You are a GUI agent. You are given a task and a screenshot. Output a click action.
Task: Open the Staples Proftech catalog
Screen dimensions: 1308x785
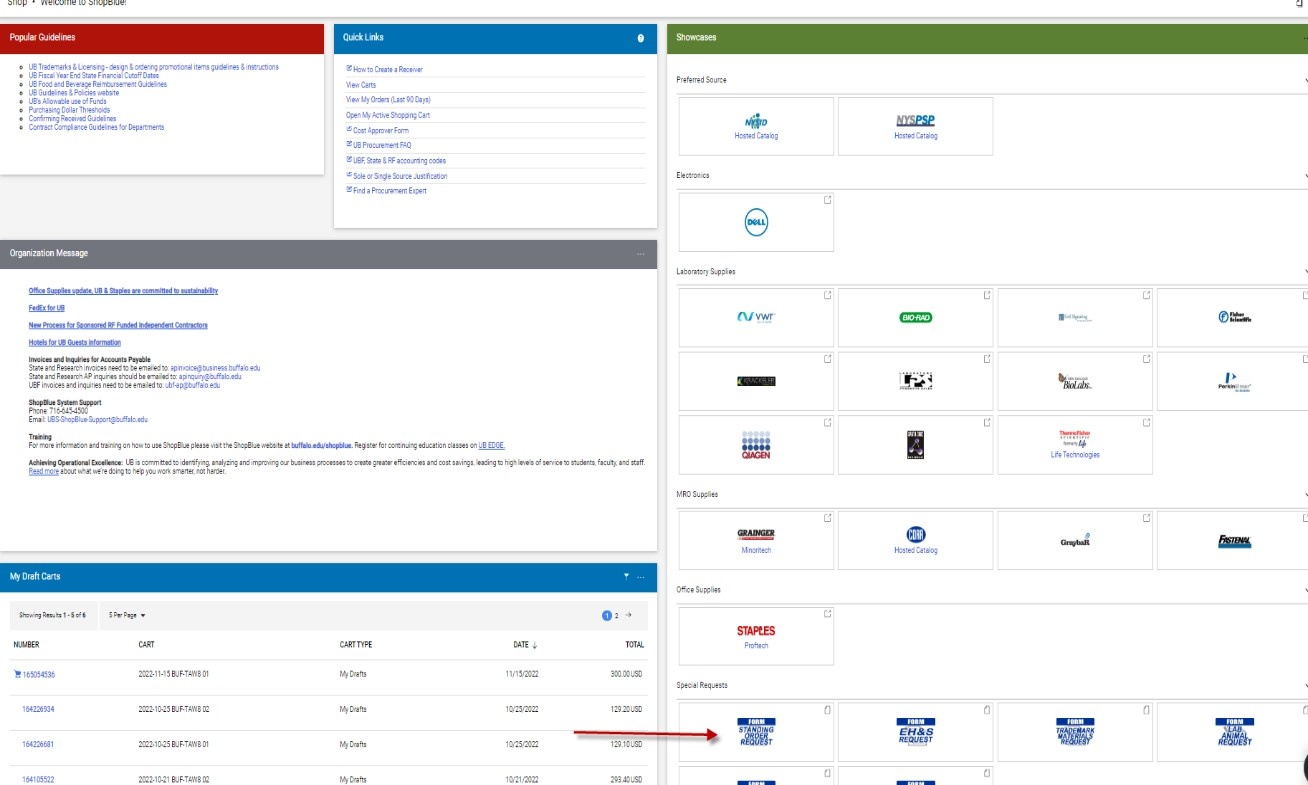point(756,635)
